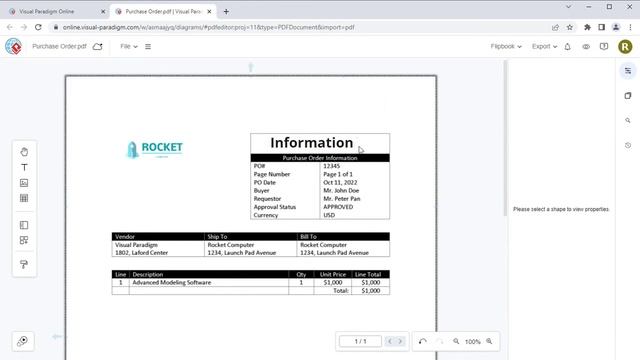Click the page number field 1 / 1
Image resolution: width=640 pixels, height=360 pixels.
click(360, 341)
